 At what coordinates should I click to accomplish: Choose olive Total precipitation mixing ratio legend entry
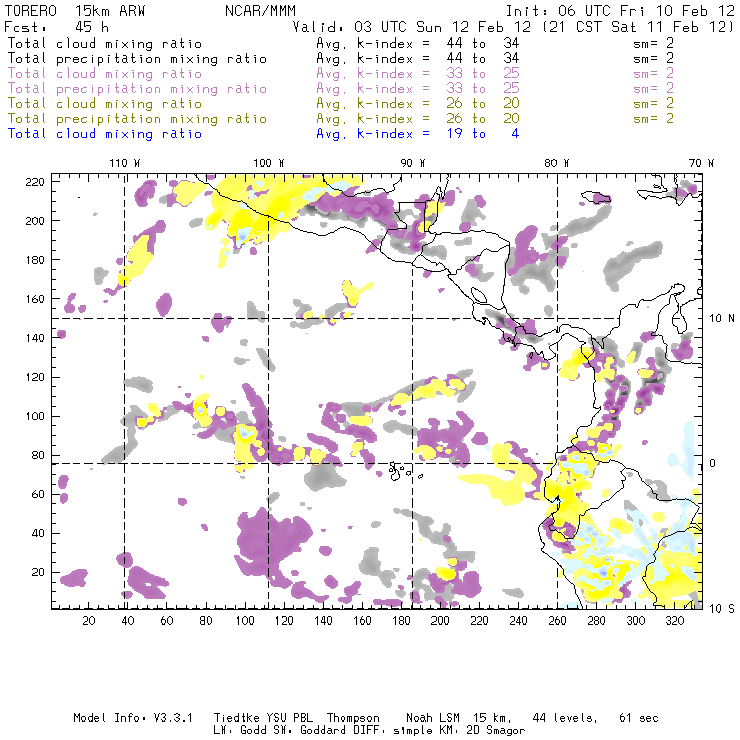coord(137,119)
